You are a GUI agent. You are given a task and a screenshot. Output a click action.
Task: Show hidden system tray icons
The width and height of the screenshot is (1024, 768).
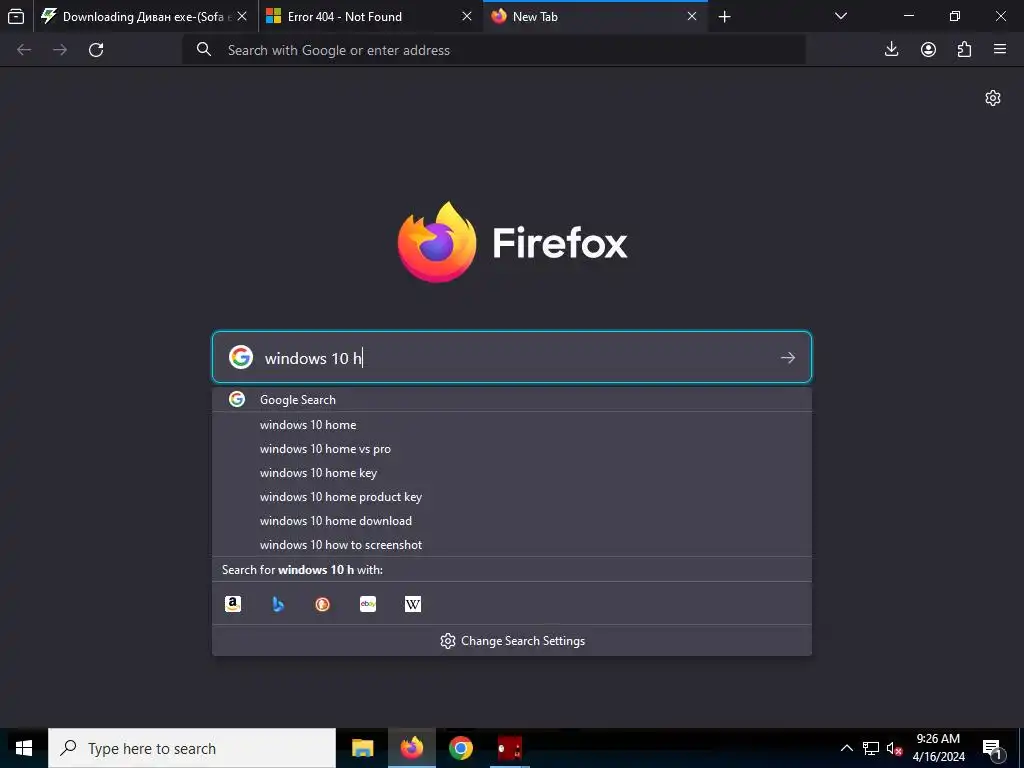pos(846,748)
